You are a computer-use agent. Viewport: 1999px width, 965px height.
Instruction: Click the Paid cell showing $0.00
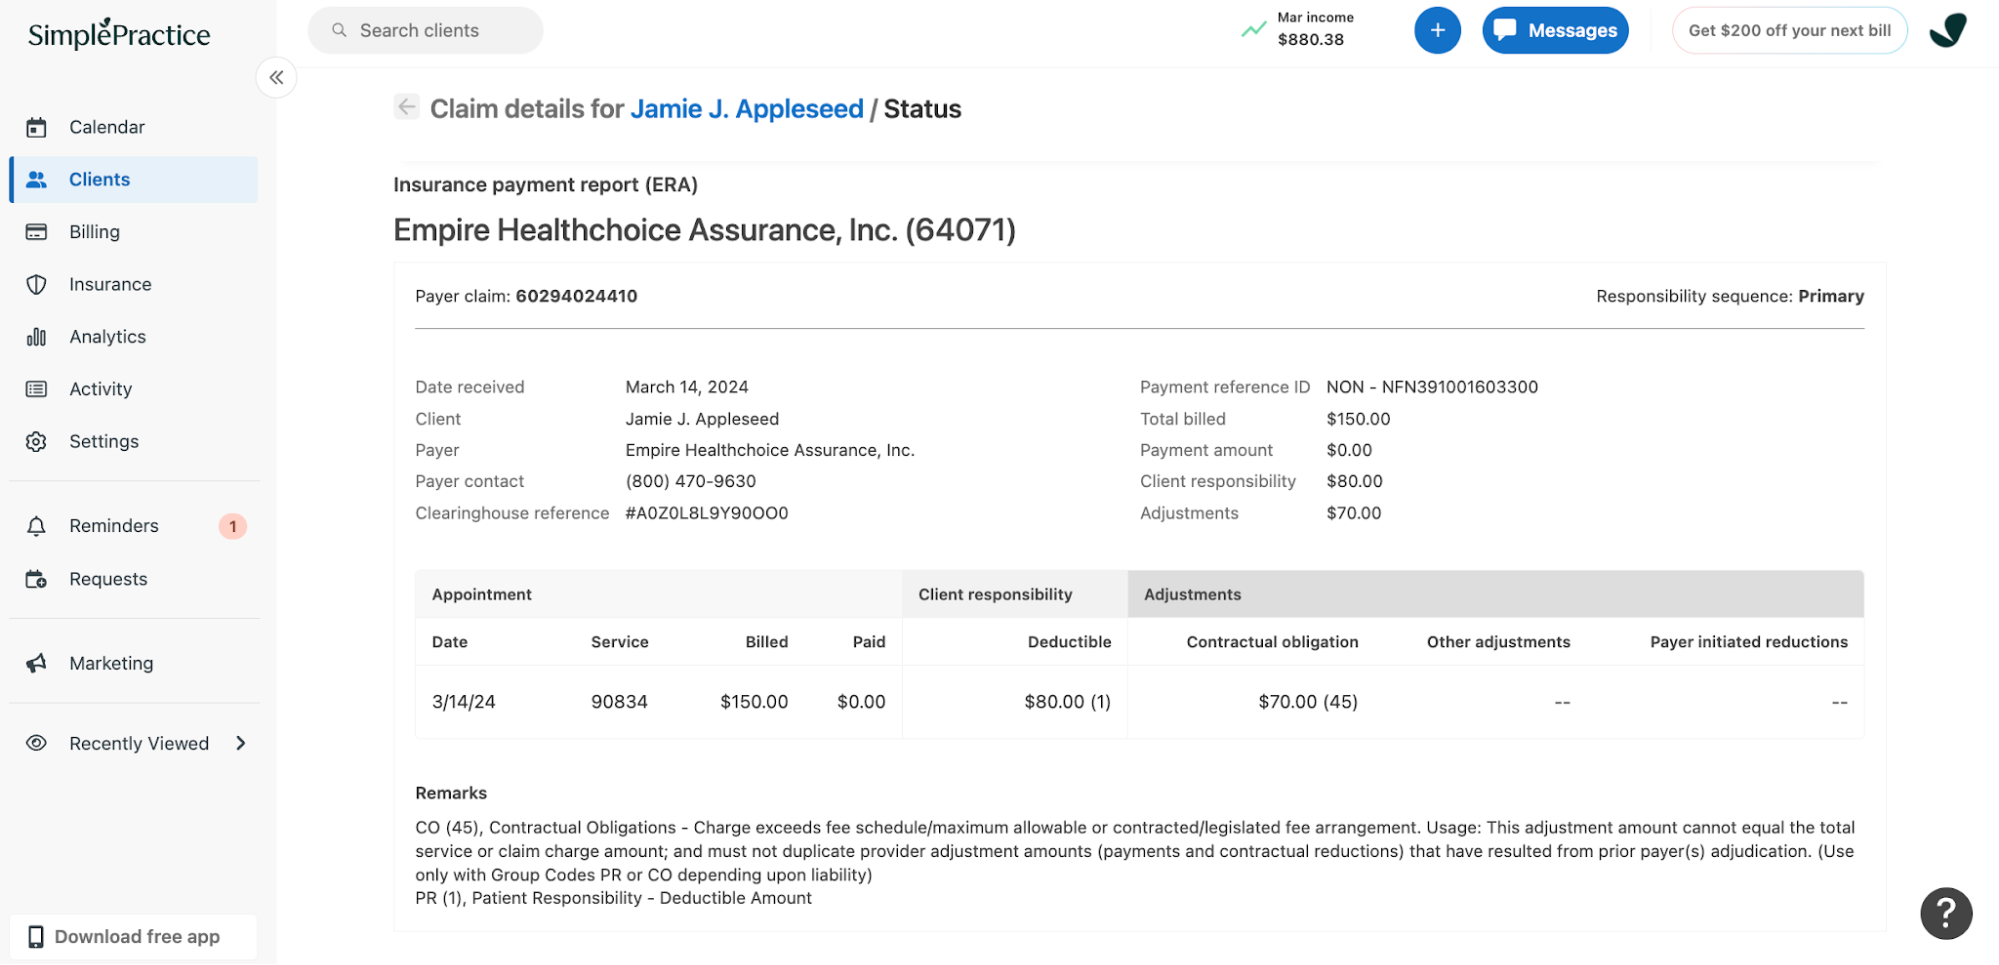tap(861, 702)
